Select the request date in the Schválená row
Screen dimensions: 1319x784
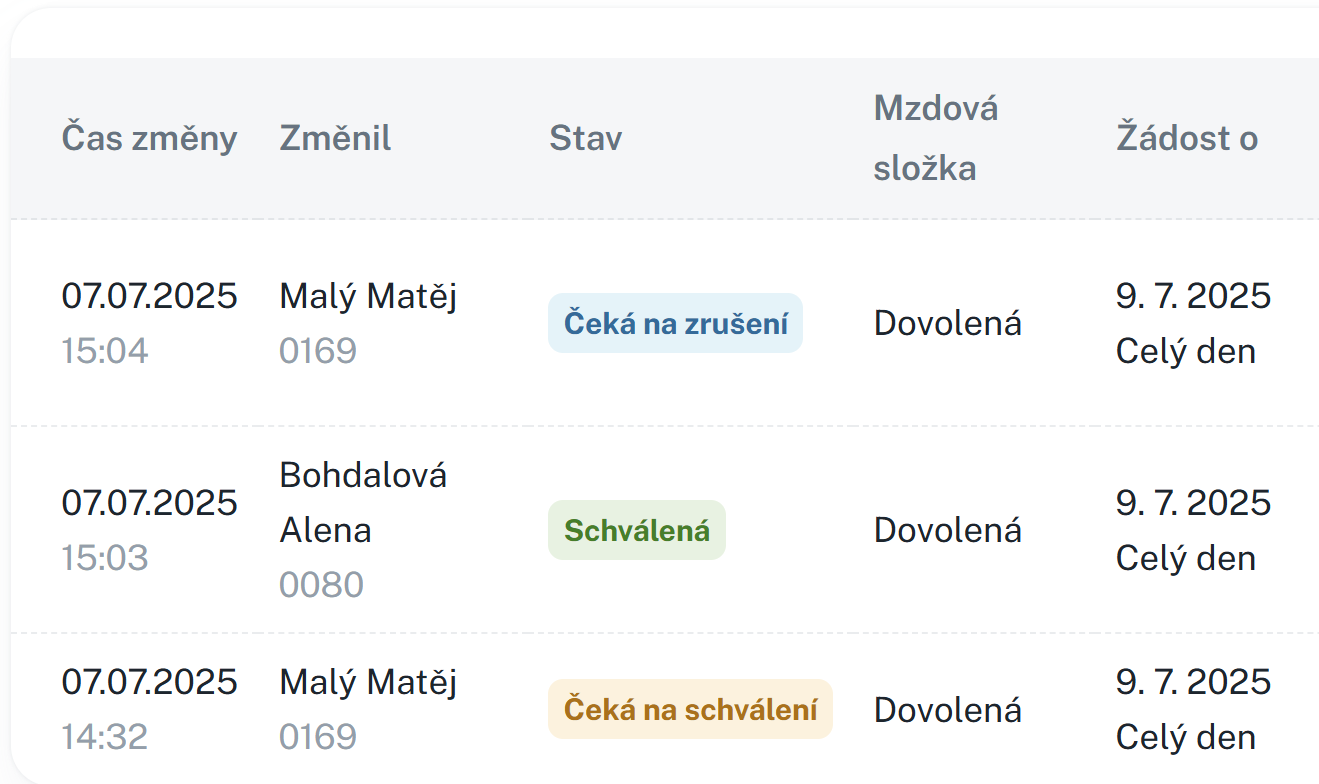tap(1192, 503)
